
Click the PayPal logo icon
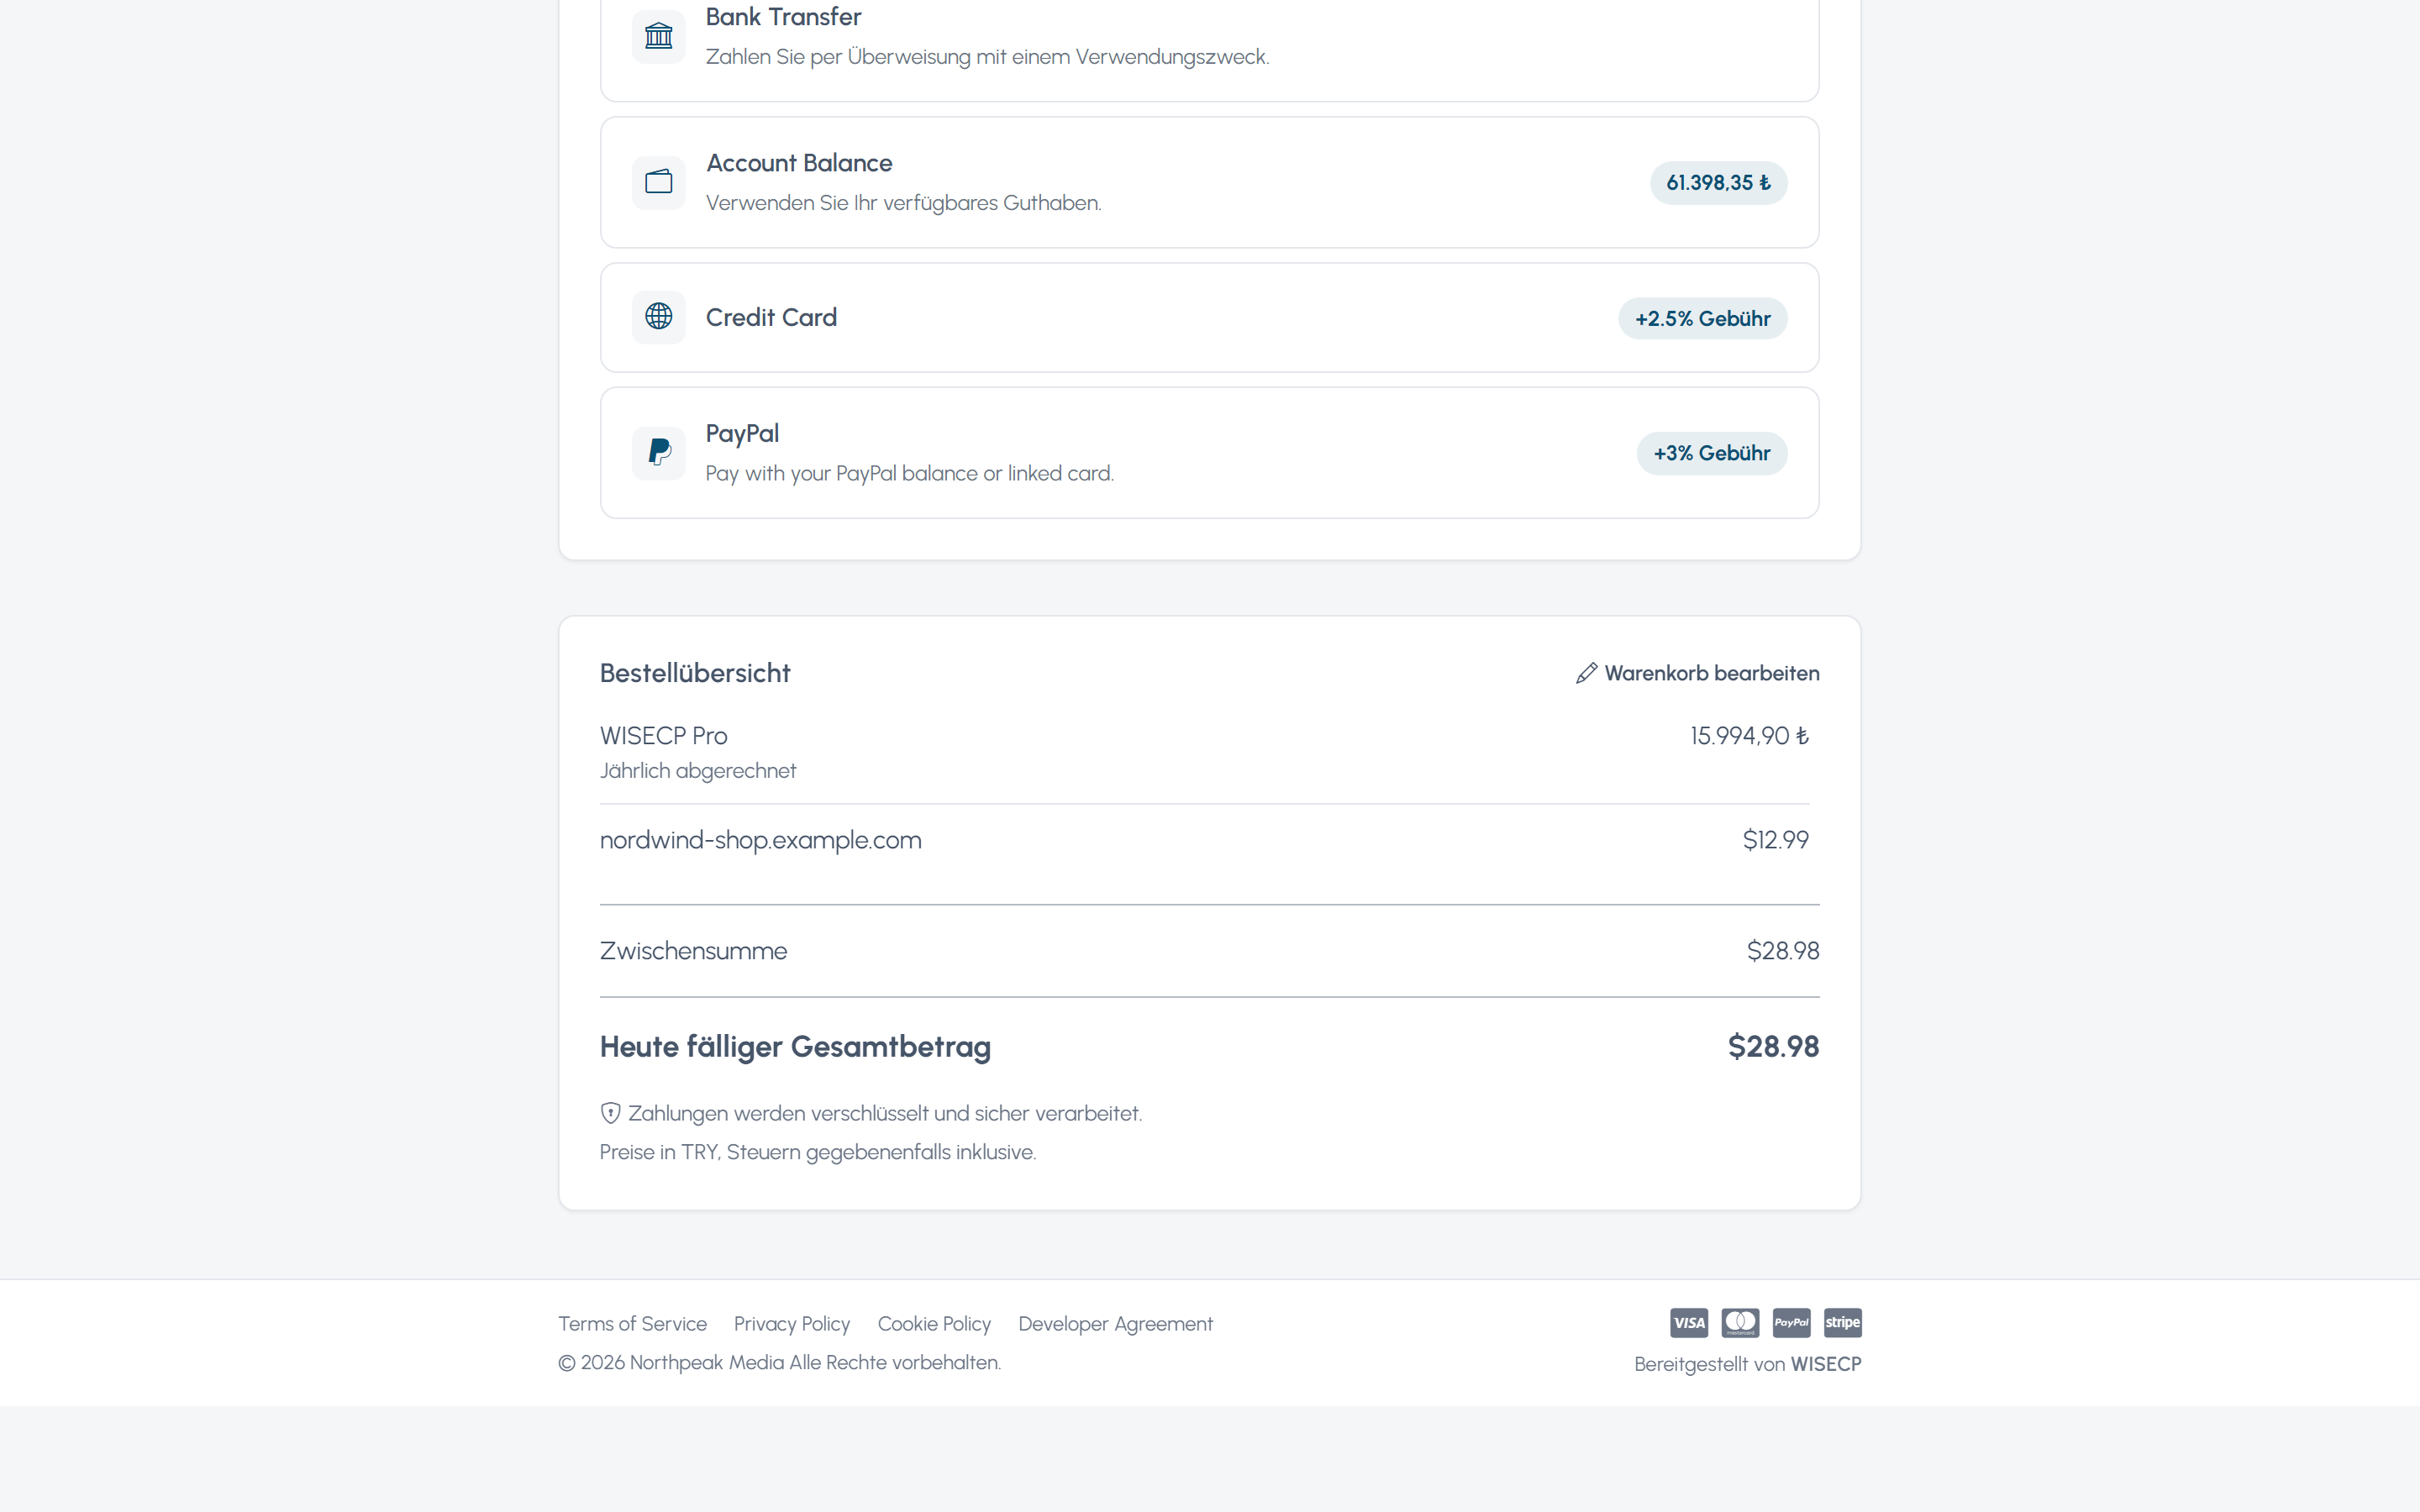(658, 452)
